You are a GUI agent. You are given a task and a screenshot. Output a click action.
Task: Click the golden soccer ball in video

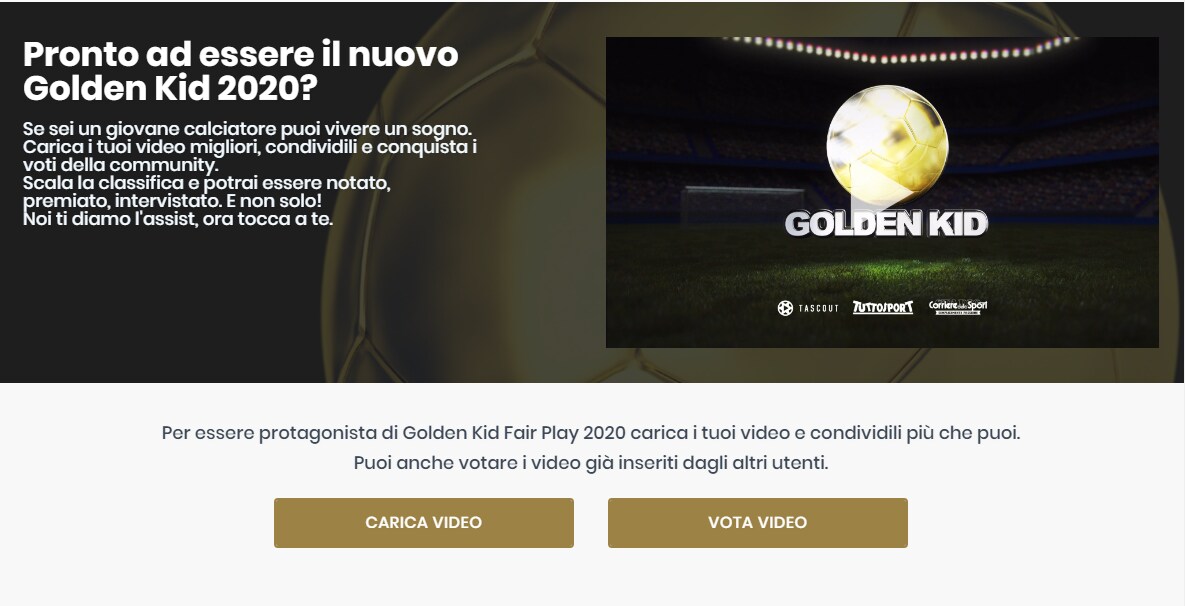tap(886, 145)
